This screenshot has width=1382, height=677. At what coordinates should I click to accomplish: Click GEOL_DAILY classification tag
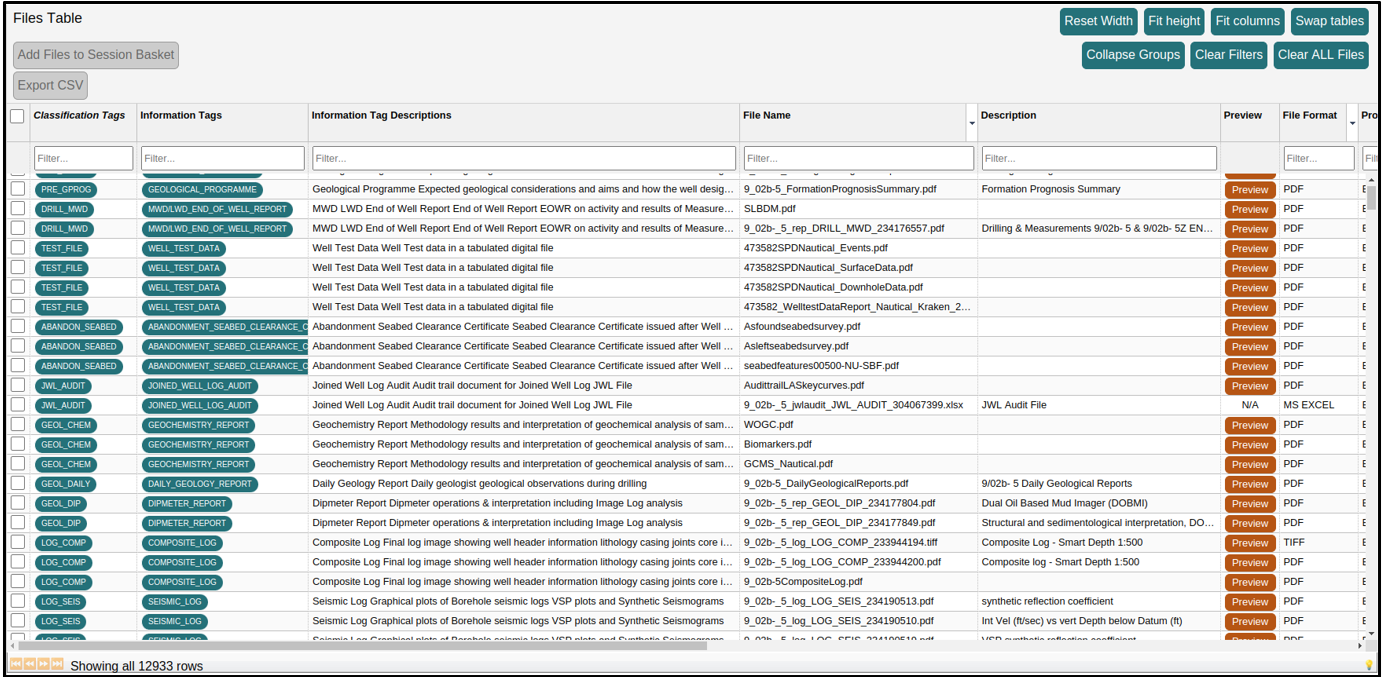pos(65,483)
